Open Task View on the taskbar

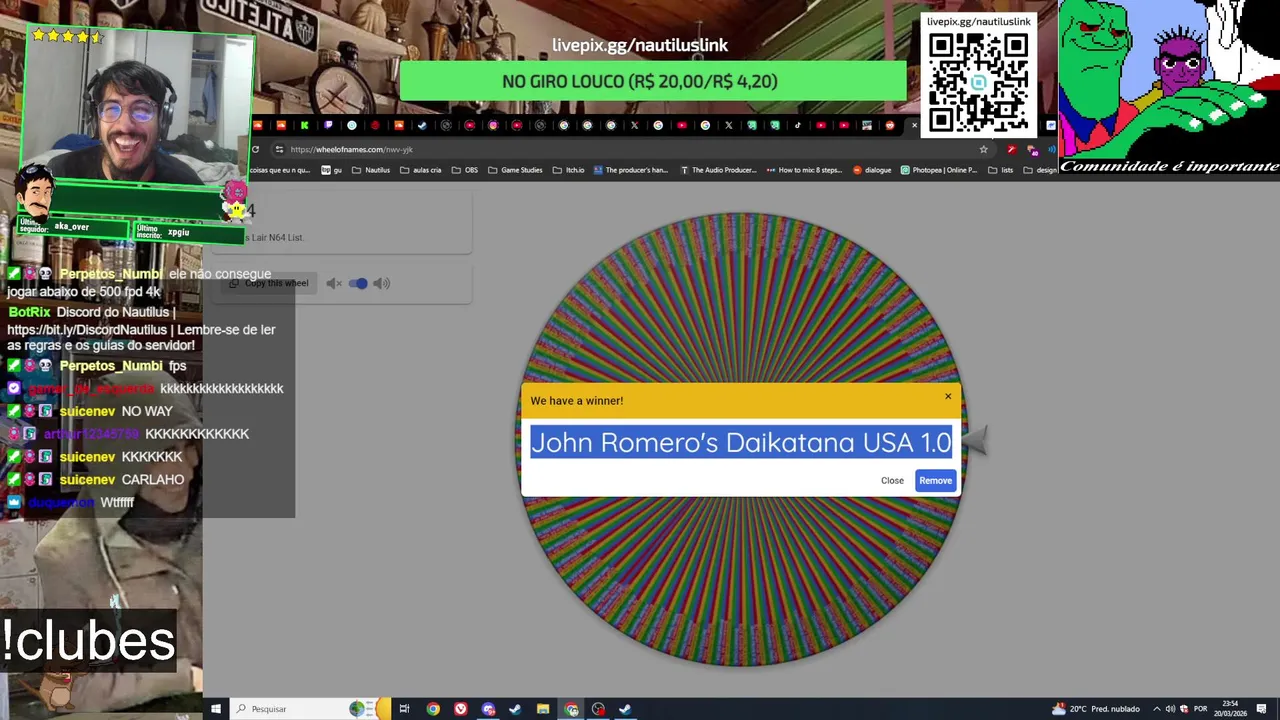pos(404,709)
